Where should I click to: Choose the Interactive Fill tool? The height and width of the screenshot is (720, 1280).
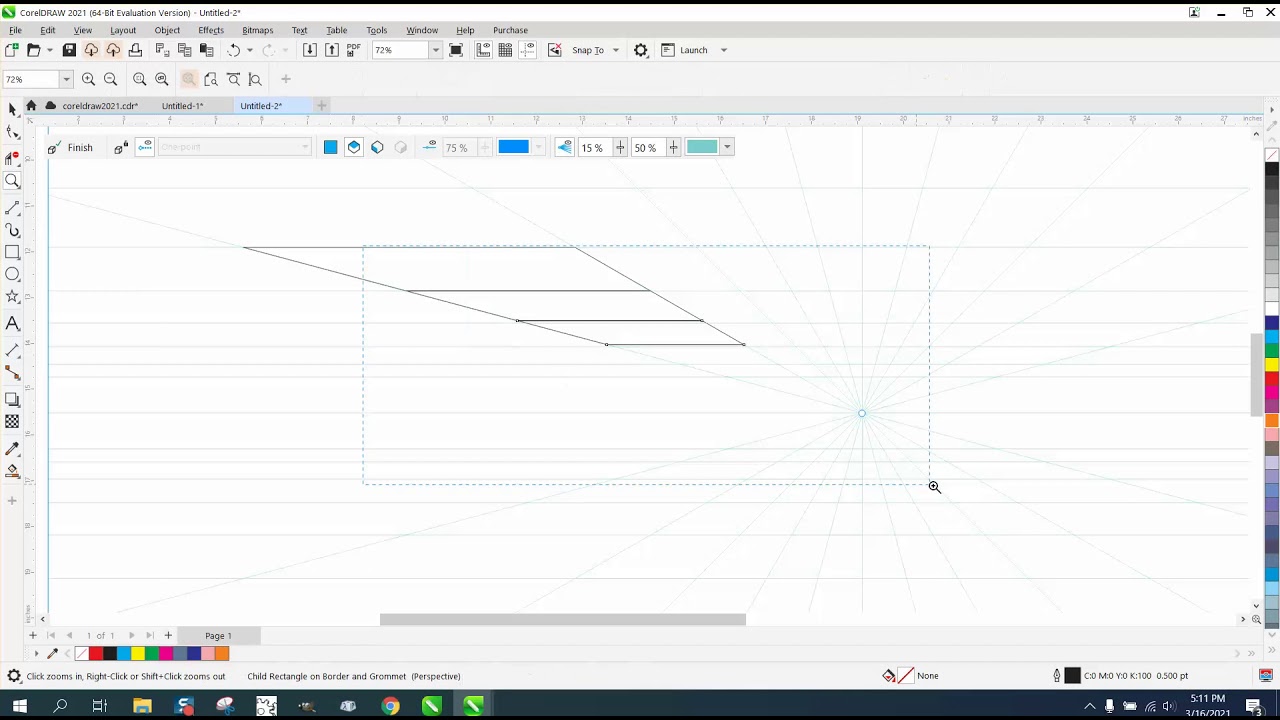(12, 471)
